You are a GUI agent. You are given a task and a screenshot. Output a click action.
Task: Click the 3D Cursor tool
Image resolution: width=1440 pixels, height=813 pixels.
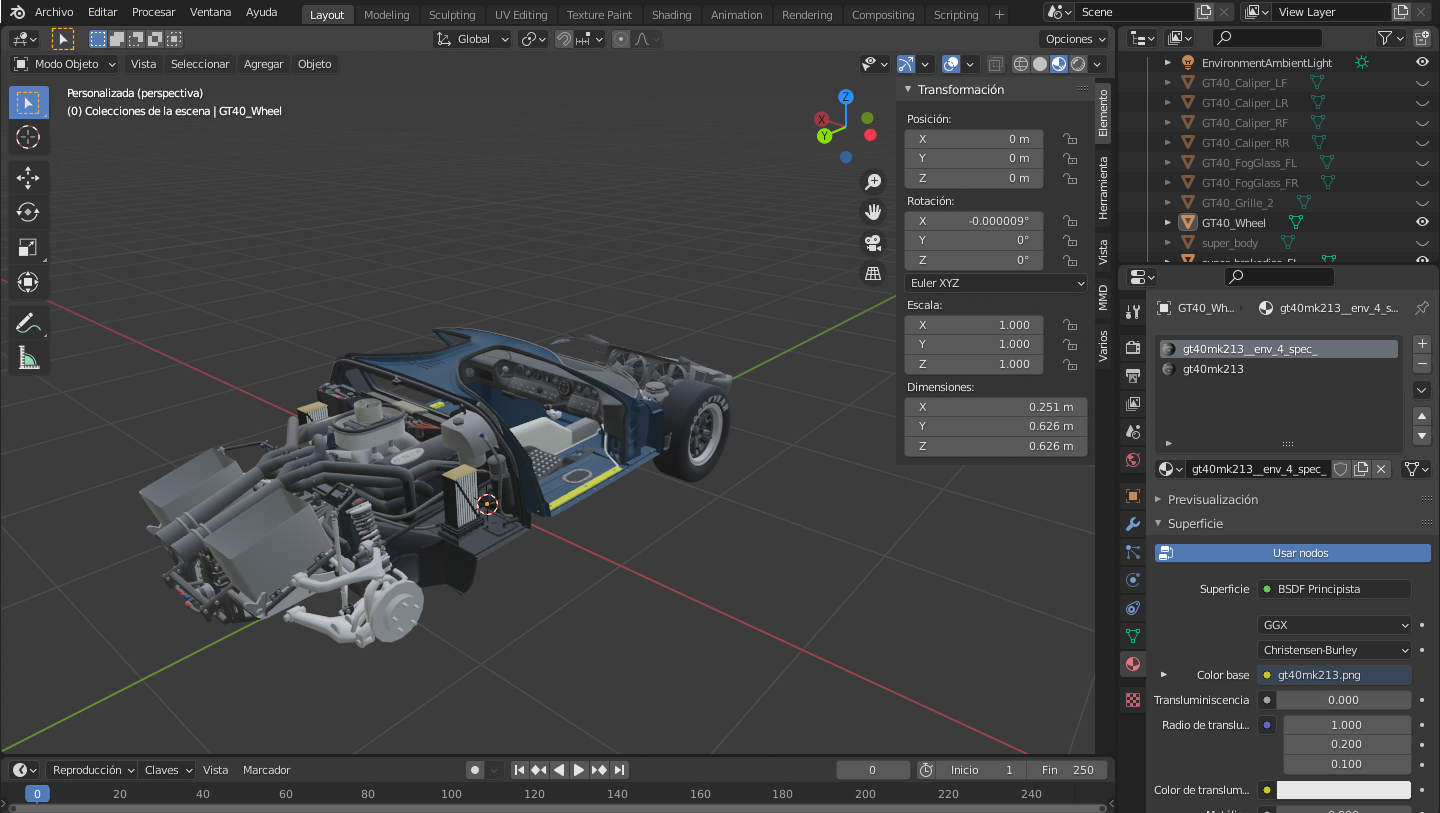point(28,137)
